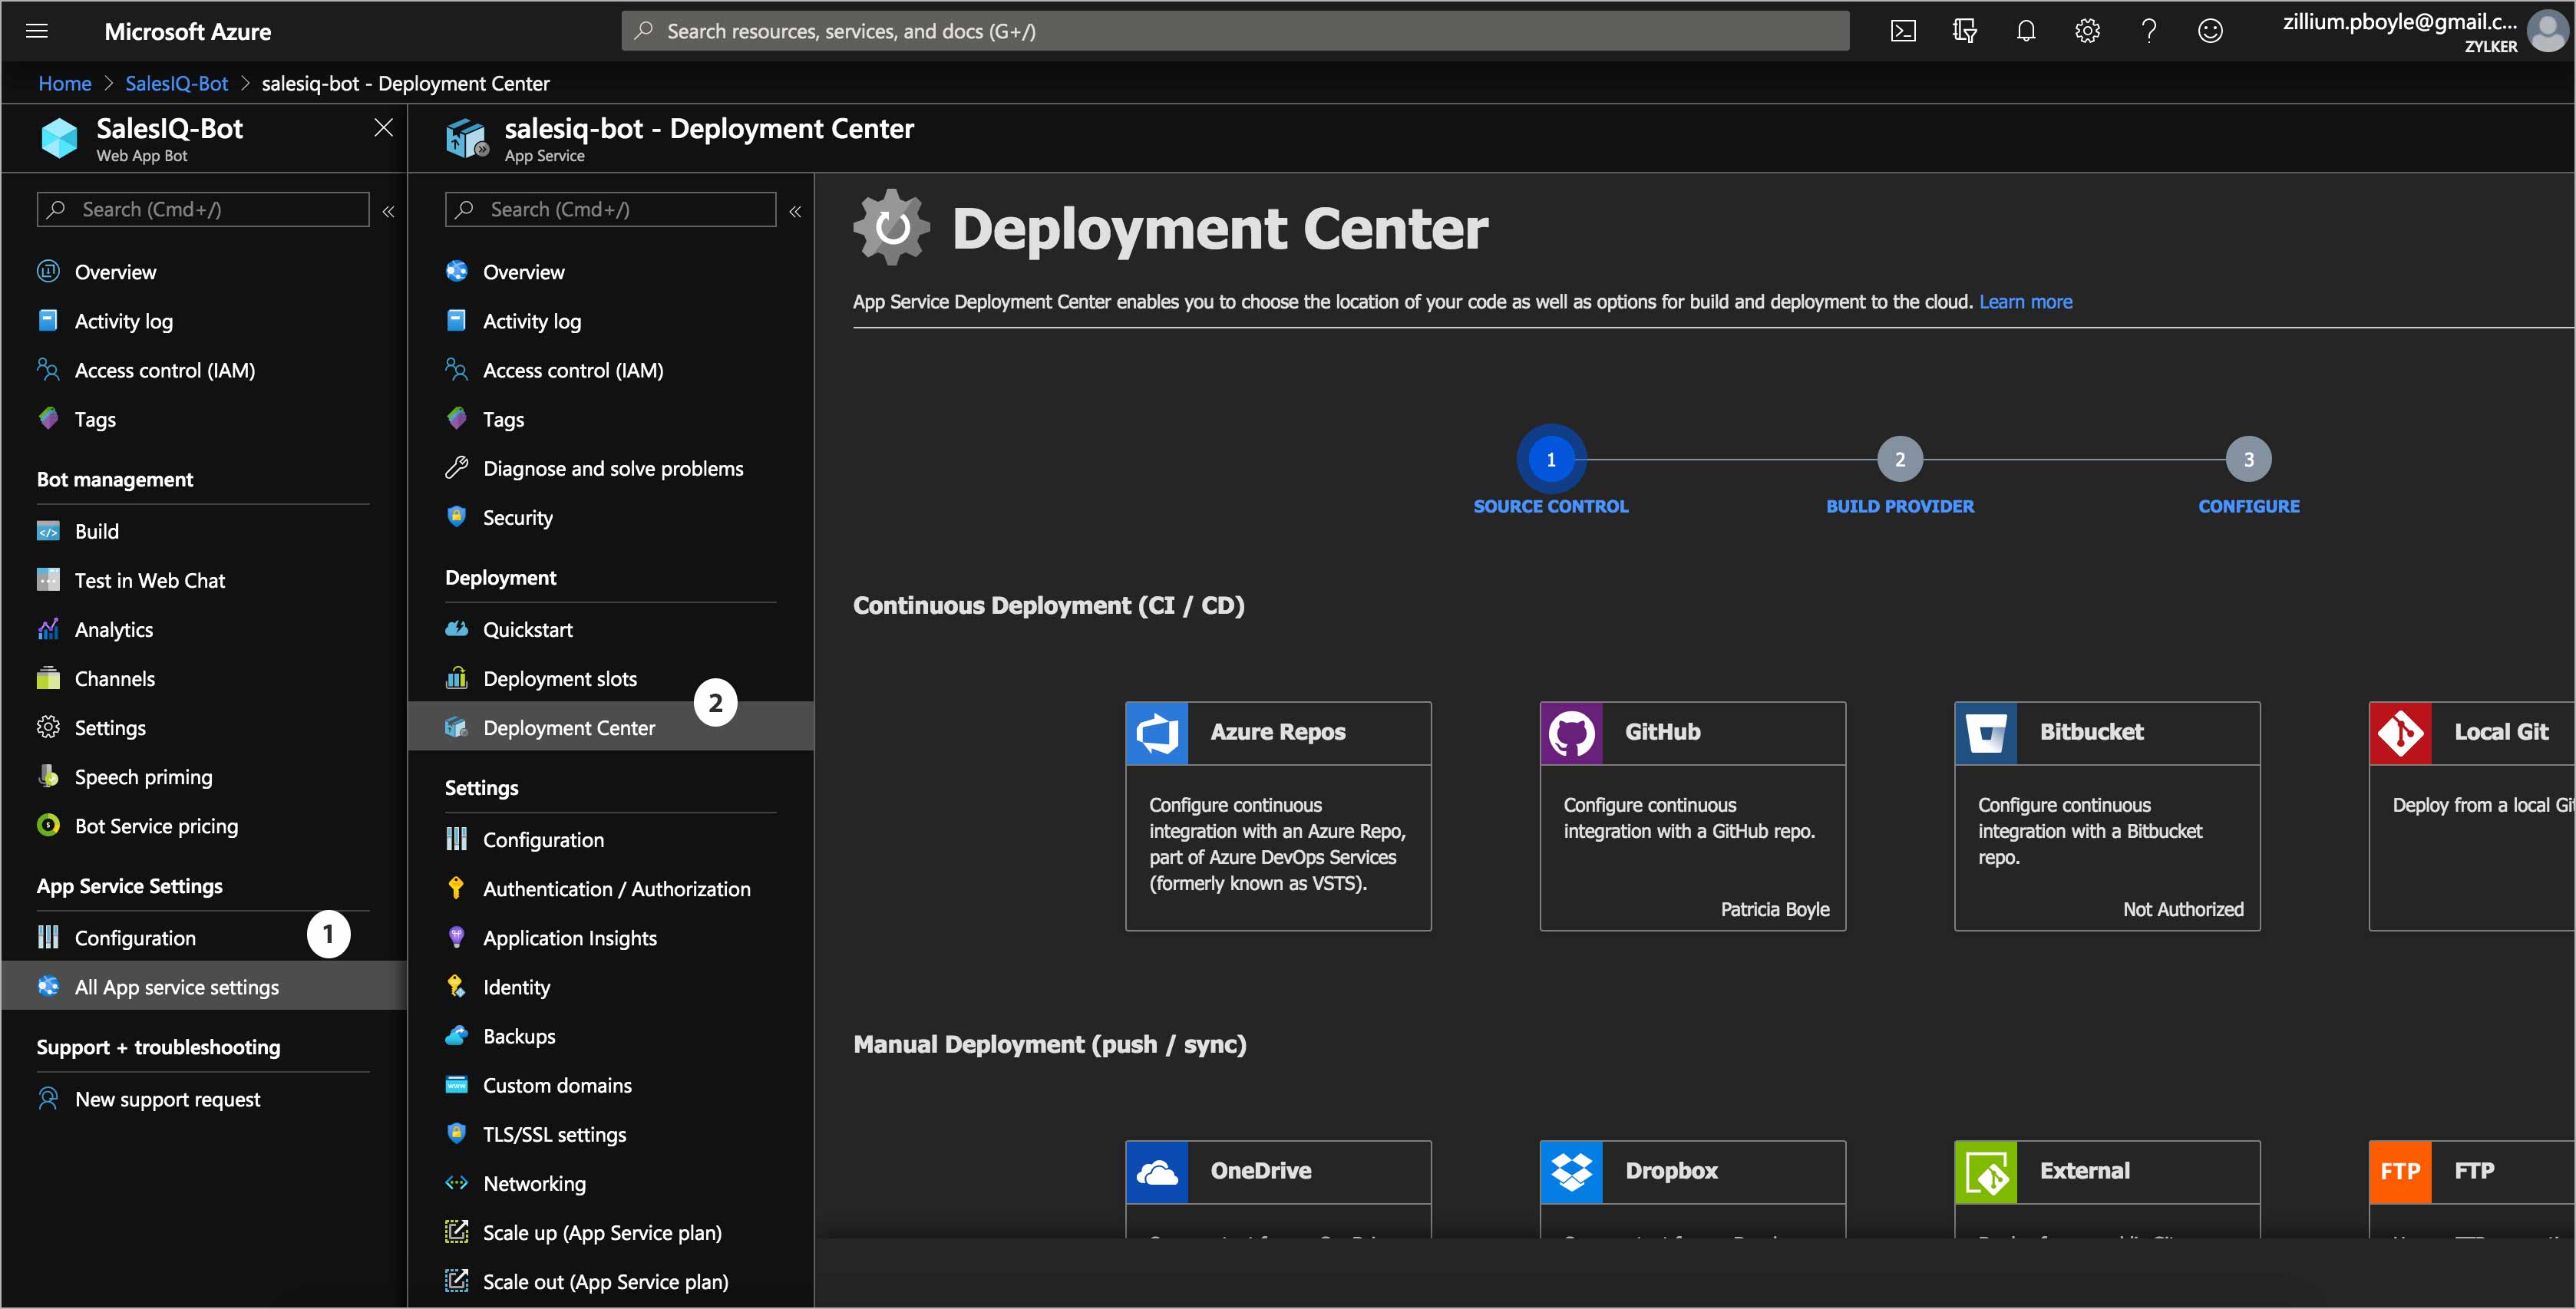Click the Learn more link
Screen dimensions: 2576x1309
coord(2025,301)
